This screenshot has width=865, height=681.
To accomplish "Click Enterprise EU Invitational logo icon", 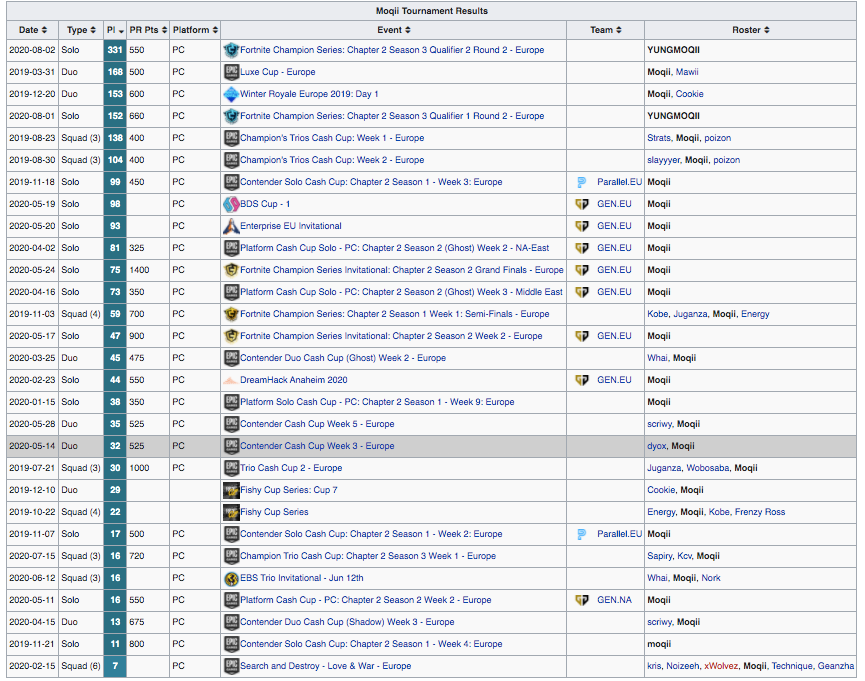I will [231, 226].
